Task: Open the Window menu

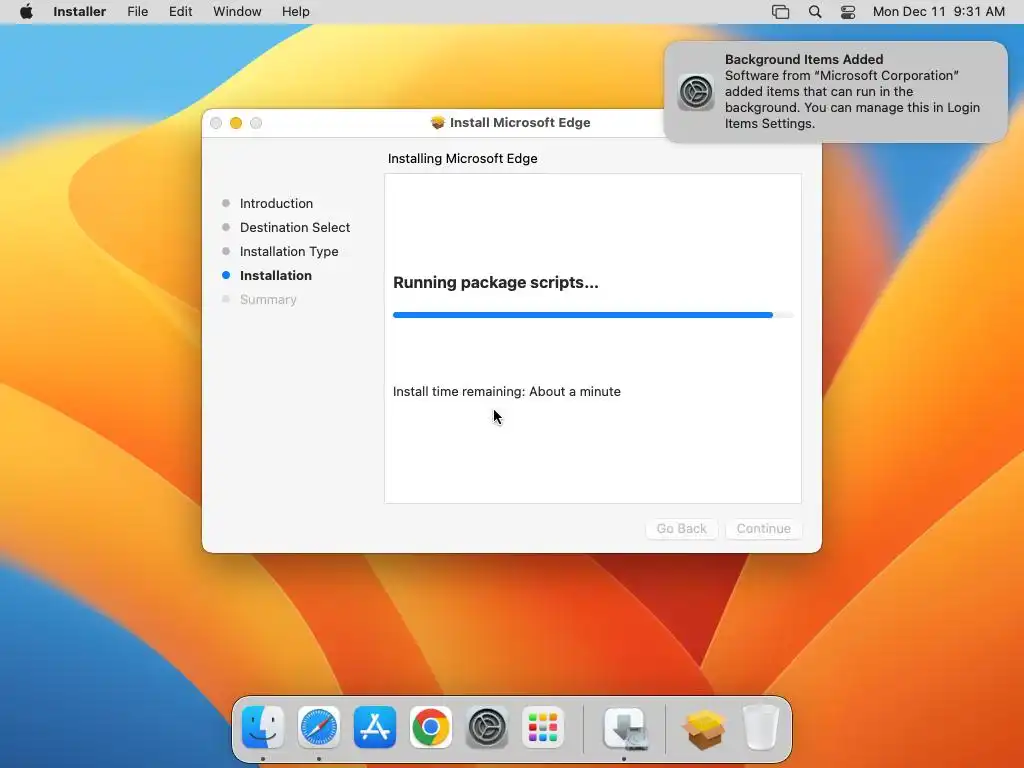Action: click(237, 12)
